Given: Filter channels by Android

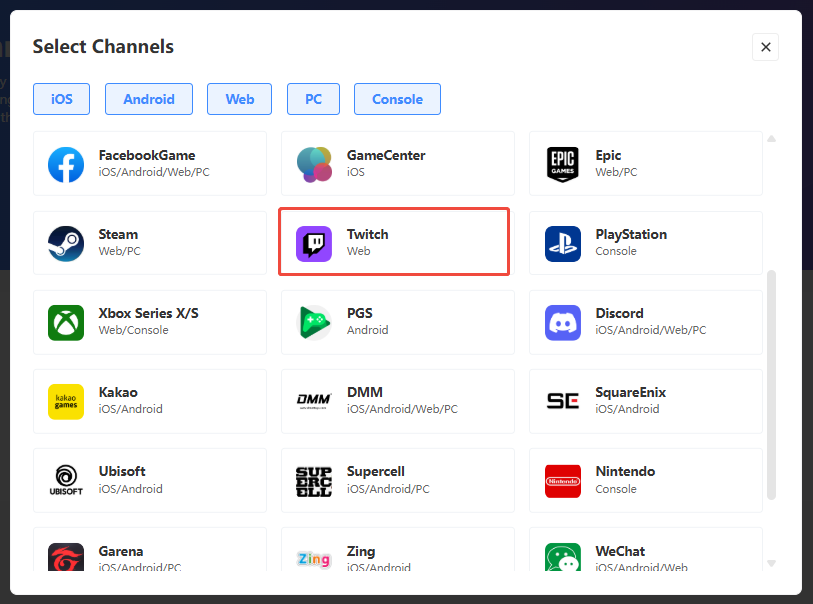Looking at the screenshot, I should pyautogui.click(x=149, y=99).
